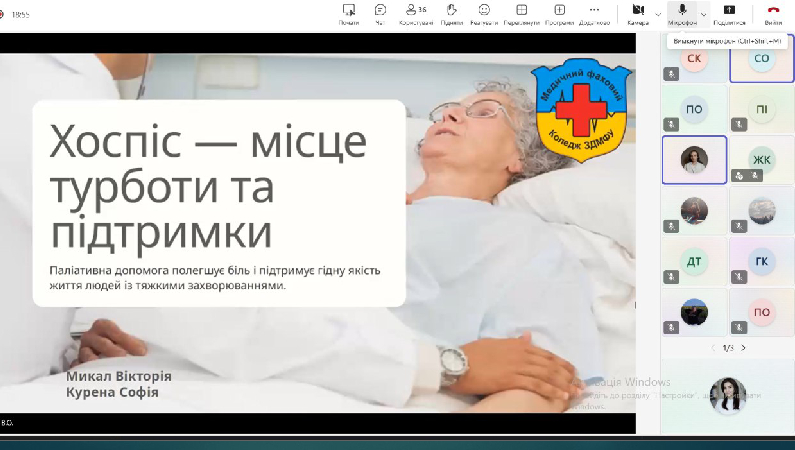Click the extra status icon on ЖК tile
This screenshot has height=450, width=795.
(x=739, y=176)
